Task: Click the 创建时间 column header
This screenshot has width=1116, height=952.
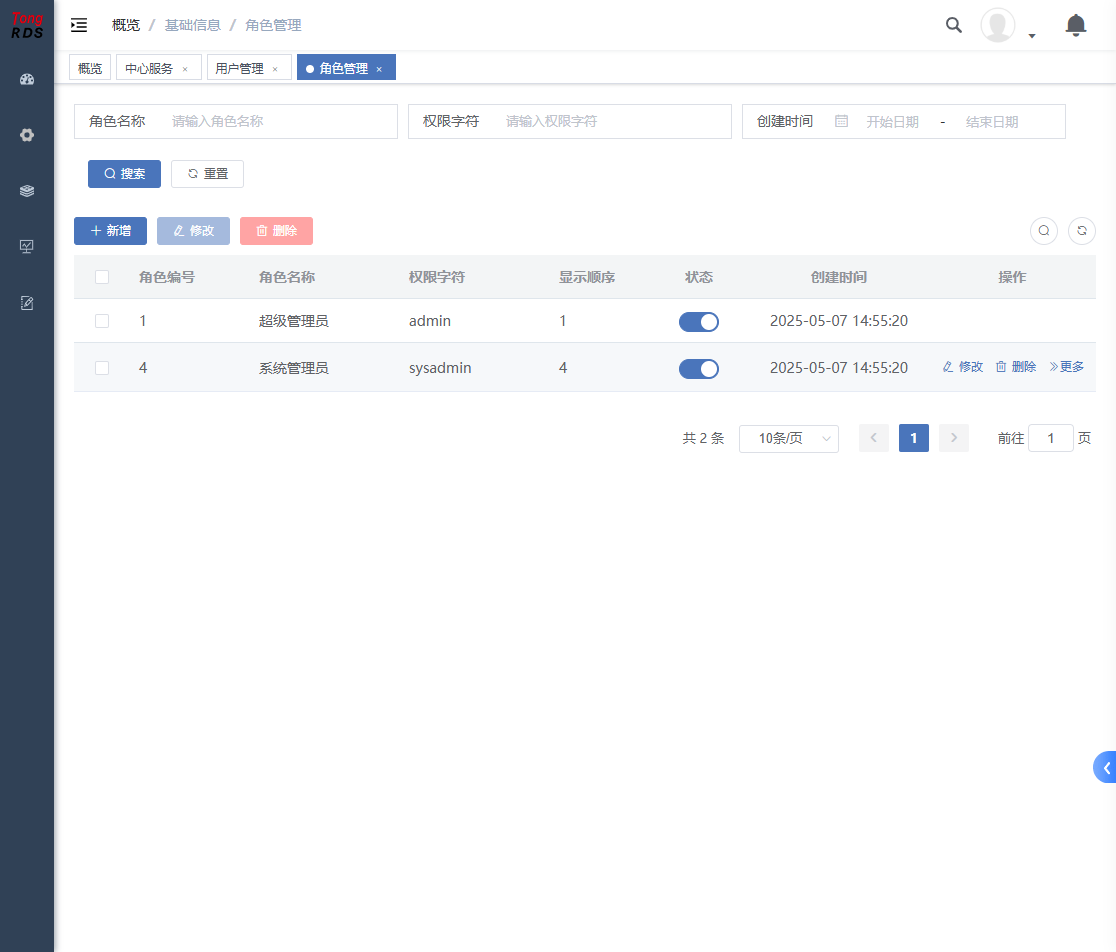Action: 839,277
